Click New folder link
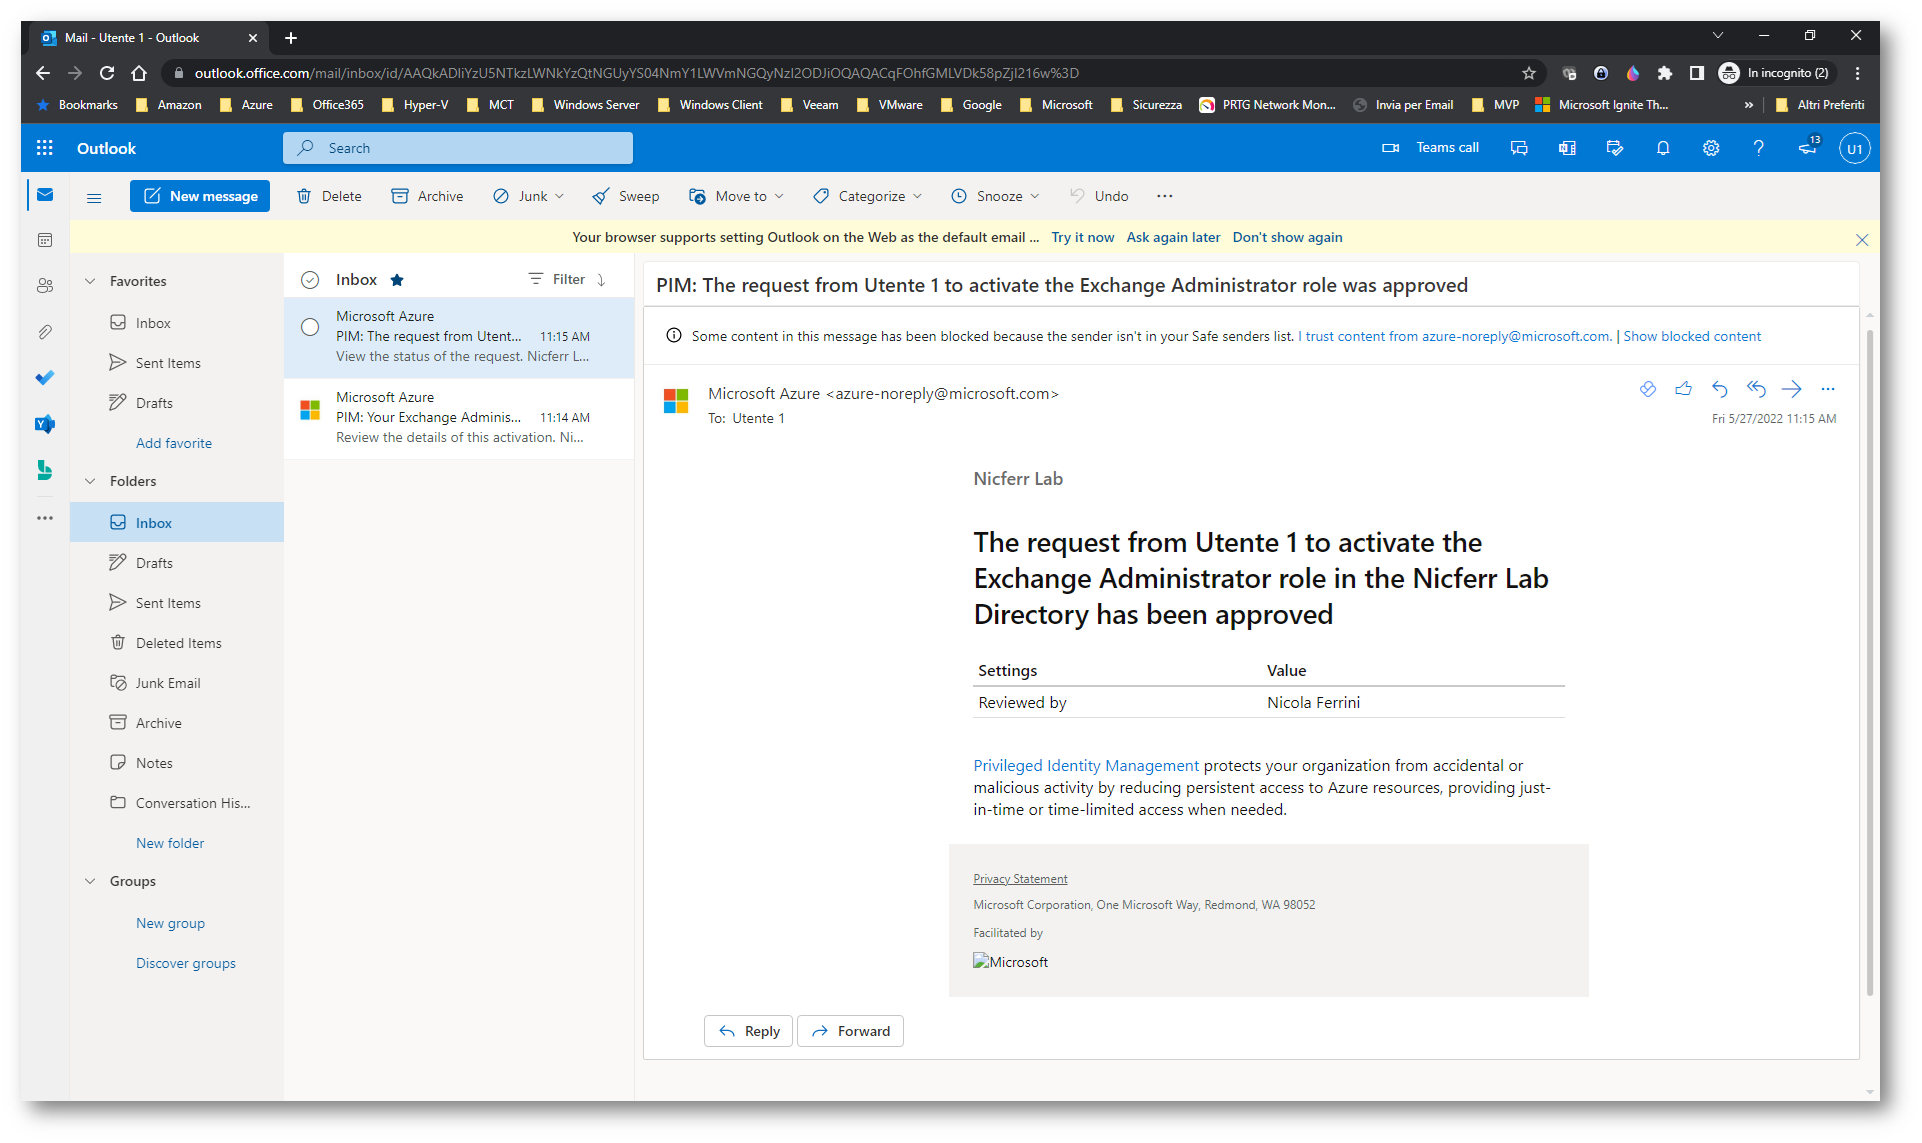Image resolution: width=1922 pixels, height=1143 pixels. [170, 843]
